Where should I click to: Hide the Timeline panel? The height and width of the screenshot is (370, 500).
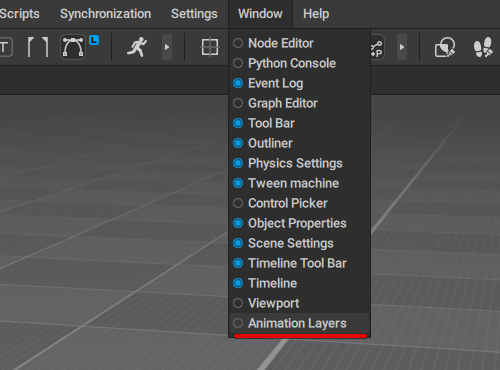pyautogui.click(x=300, y=283)
